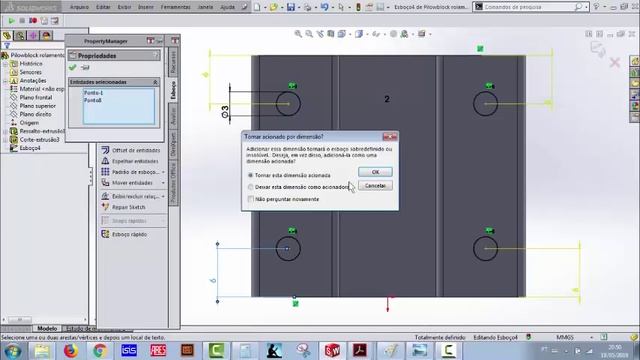
Task: Open the Ferramentas menu
Action: pyautogui.click(x=176, y=7)
